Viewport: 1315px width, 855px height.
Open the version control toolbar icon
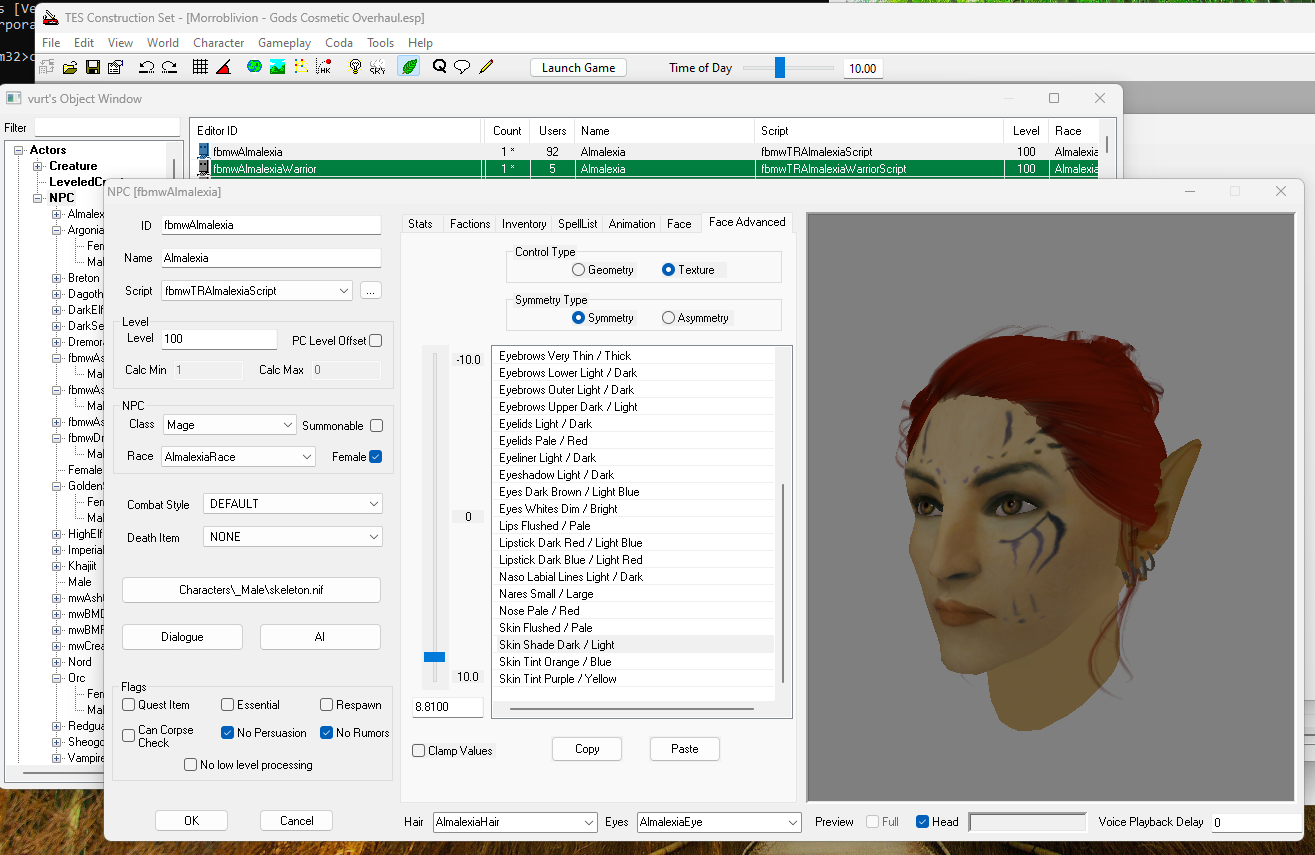(47, 67)
